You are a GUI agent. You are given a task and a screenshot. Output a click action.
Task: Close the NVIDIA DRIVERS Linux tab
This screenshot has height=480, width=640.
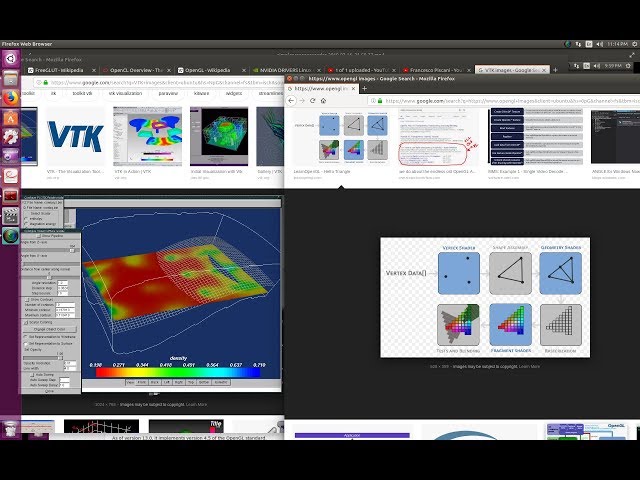click(319, 70)
